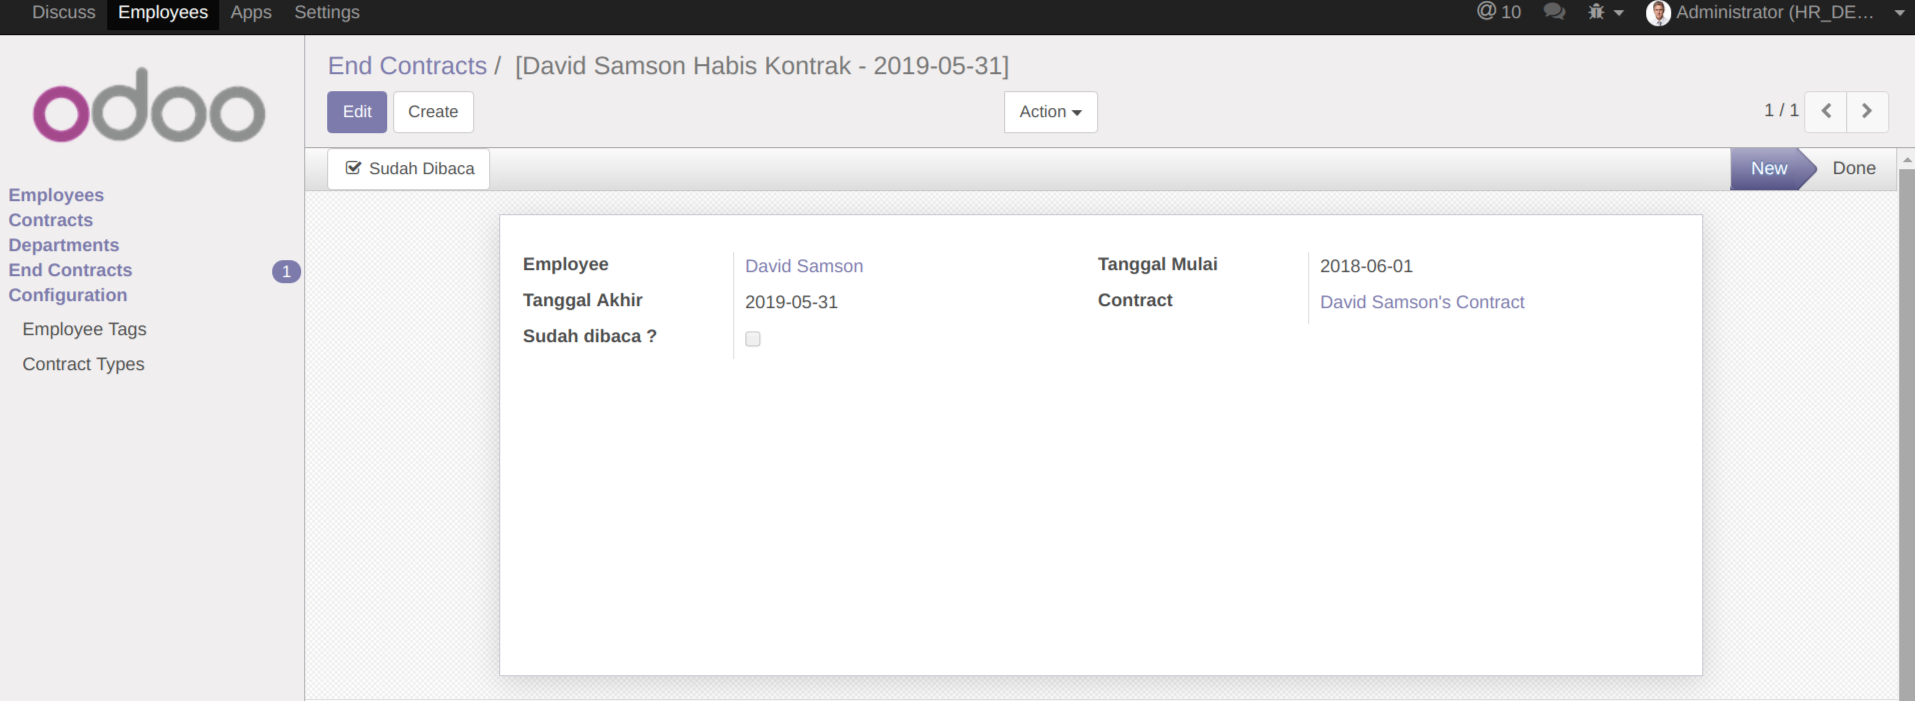
Task: Click the End Contracts badge counter
Action: (286, 271)
